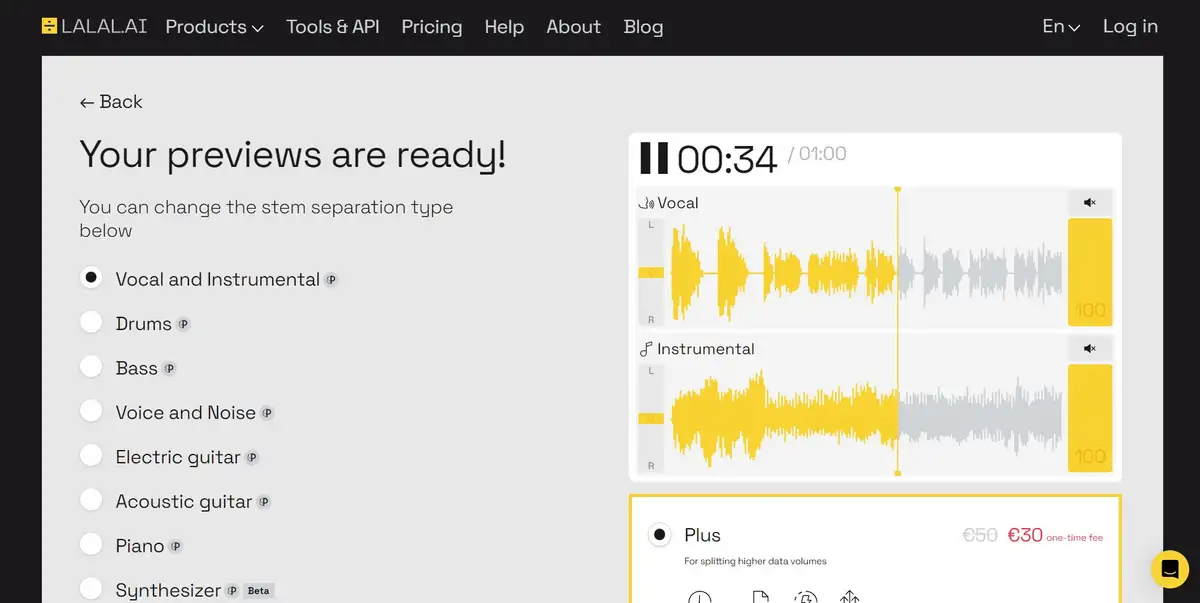The width and height of the screenshot is (1200, 603).
Task: Click the premium badge beside Piano
Action: coord(176,546)
